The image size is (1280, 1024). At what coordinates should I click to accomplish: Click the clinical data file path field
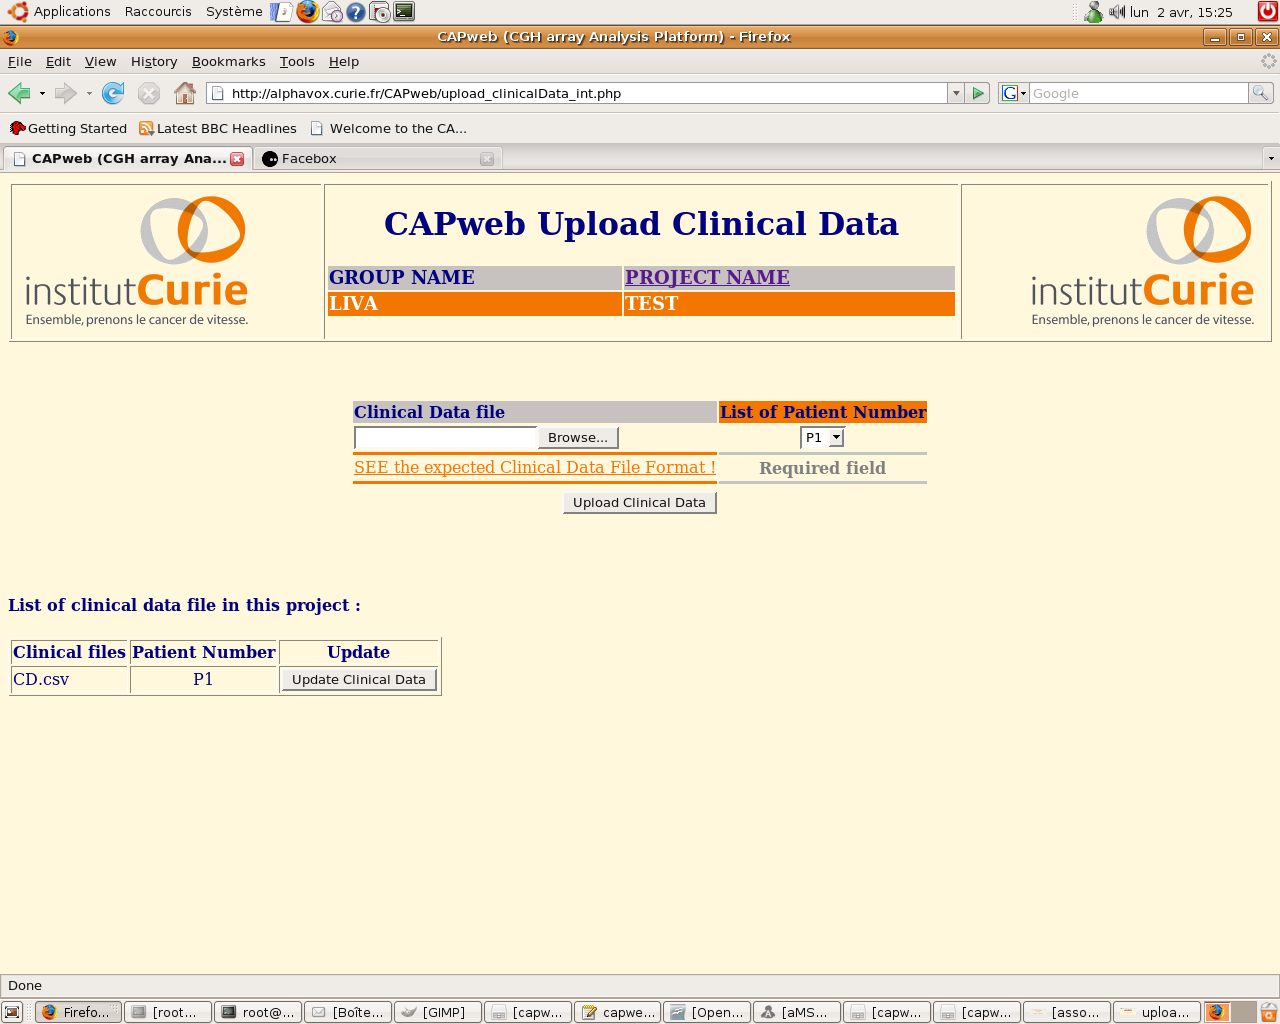pyautogui.click(x=446, y=438)
